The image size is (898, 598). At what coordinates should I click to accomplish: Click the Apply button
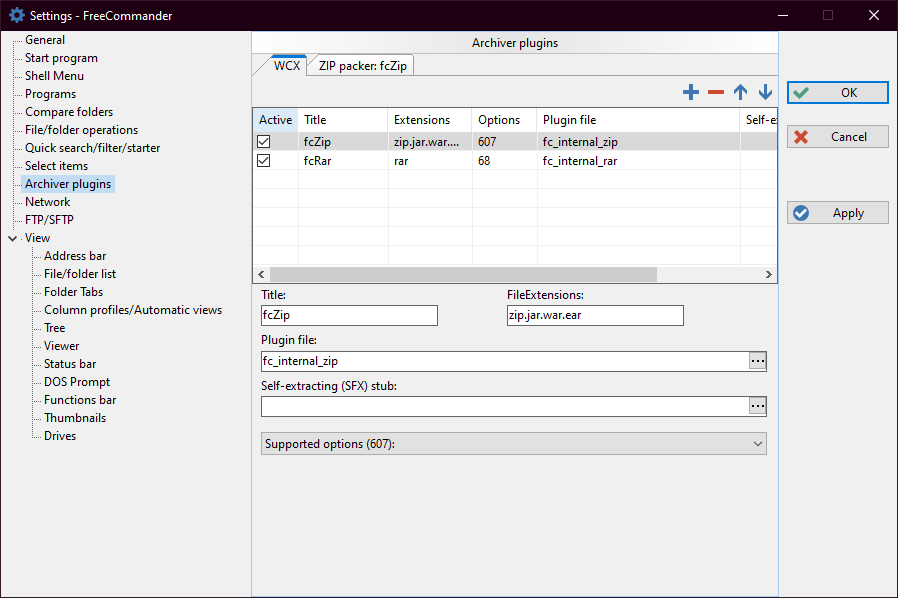pos(837,213)
